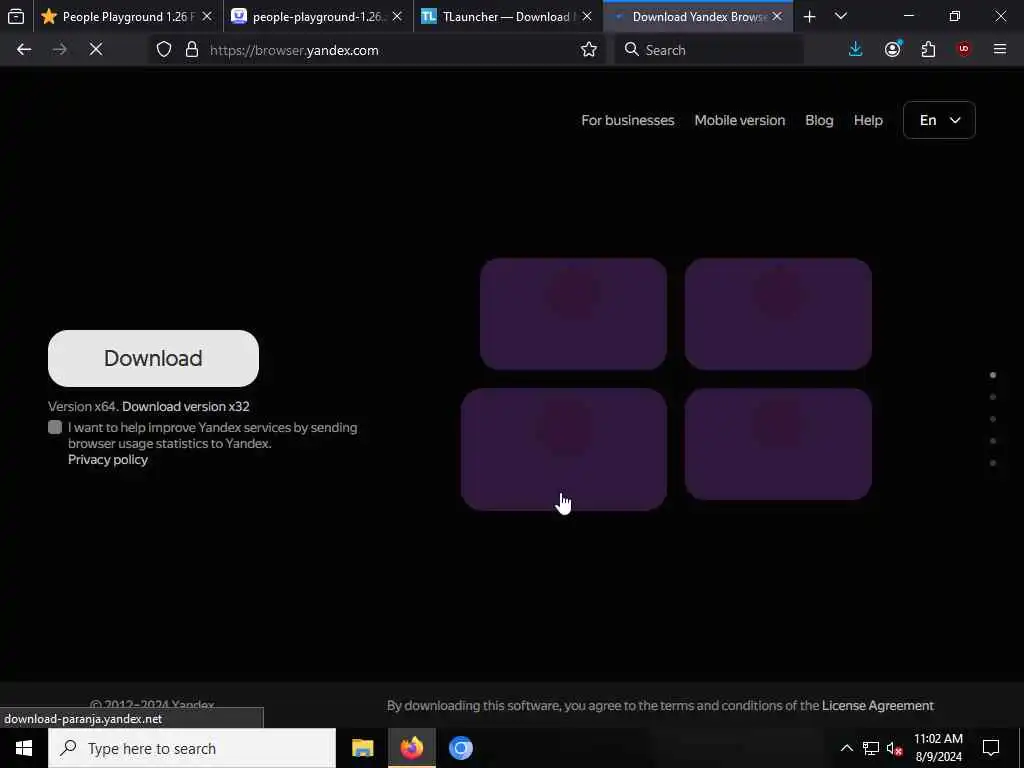This screenshot has height=768, width=1024.
Task: Click the bottom-left purple tile
Action: point(564,449)
